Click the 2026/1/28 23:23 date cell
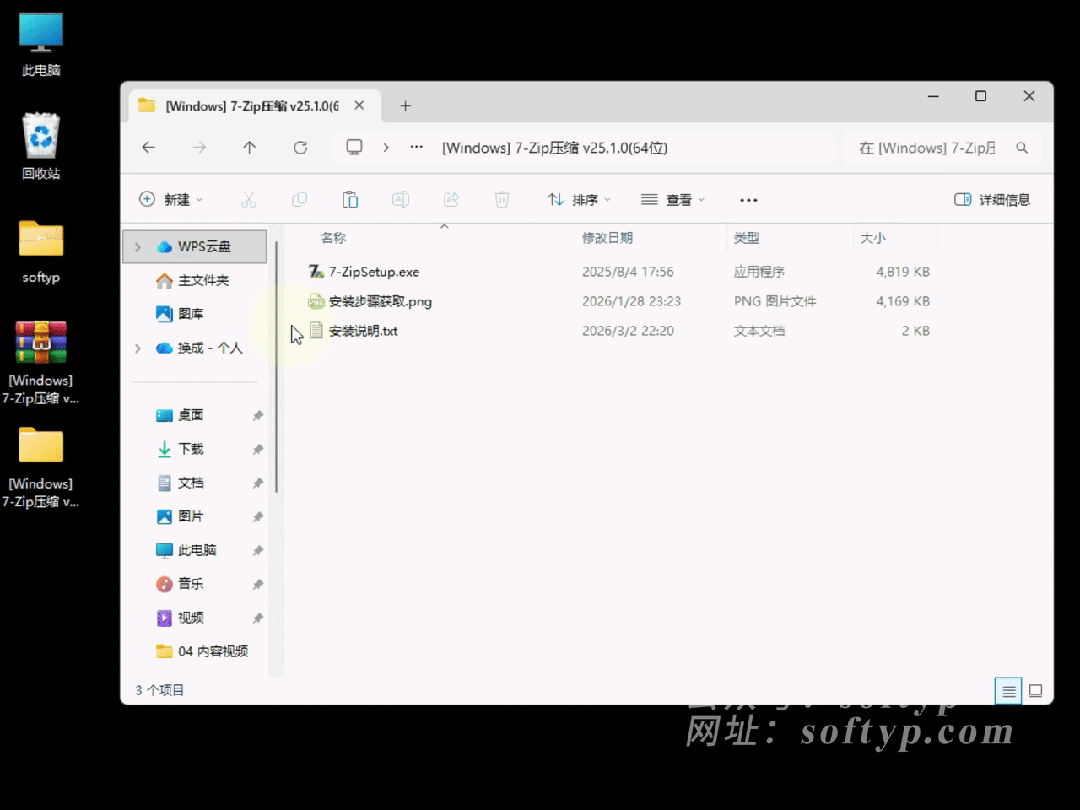1080x810 pixels. 632,302
